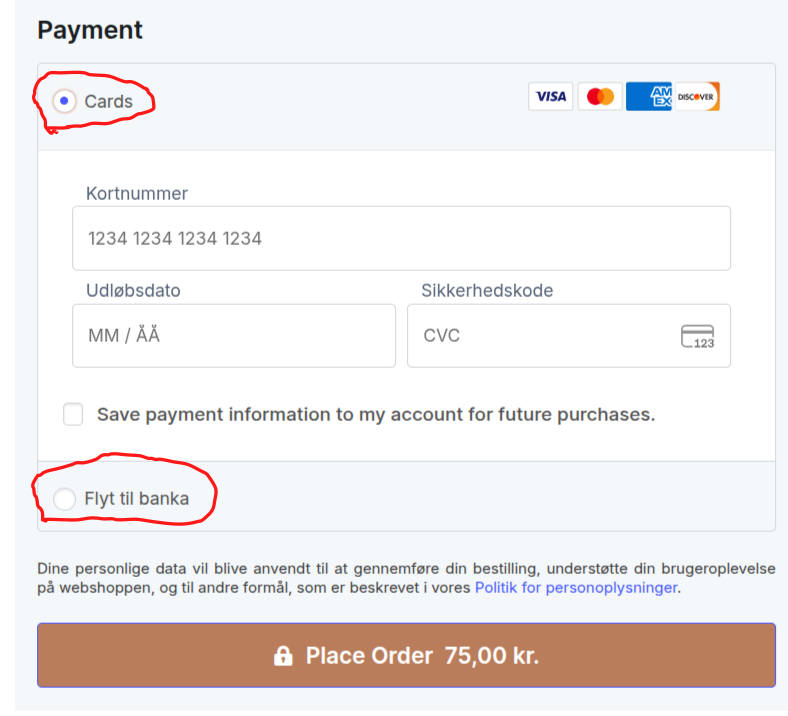Click the Udløbsdato MM / ÅÅ field

[x=233, y=336]
